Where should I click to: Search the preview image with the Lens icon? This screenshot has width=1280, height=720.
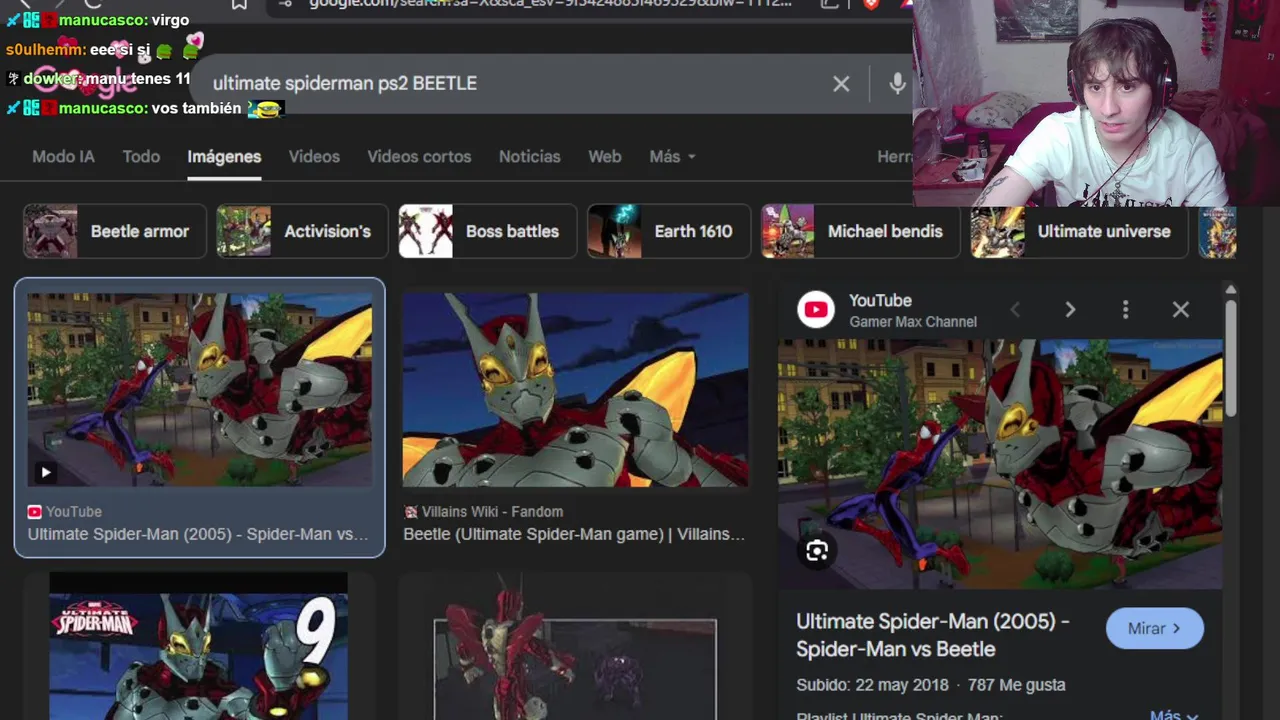(x=817, y=551)
